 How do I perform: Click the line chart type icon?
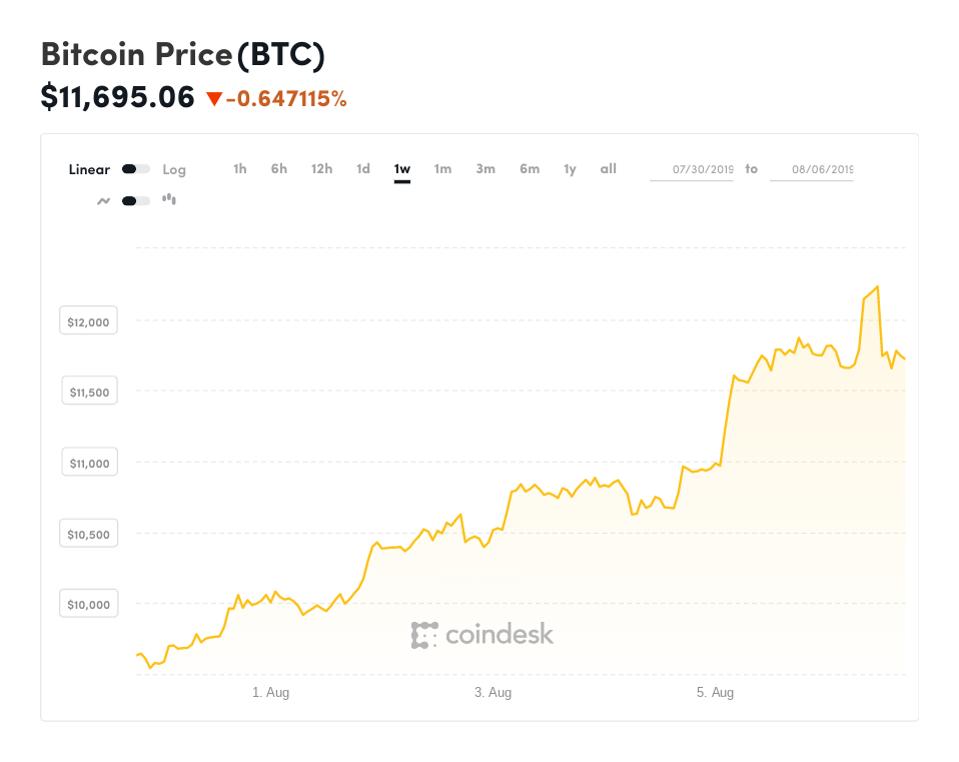(x=103, y=201)
